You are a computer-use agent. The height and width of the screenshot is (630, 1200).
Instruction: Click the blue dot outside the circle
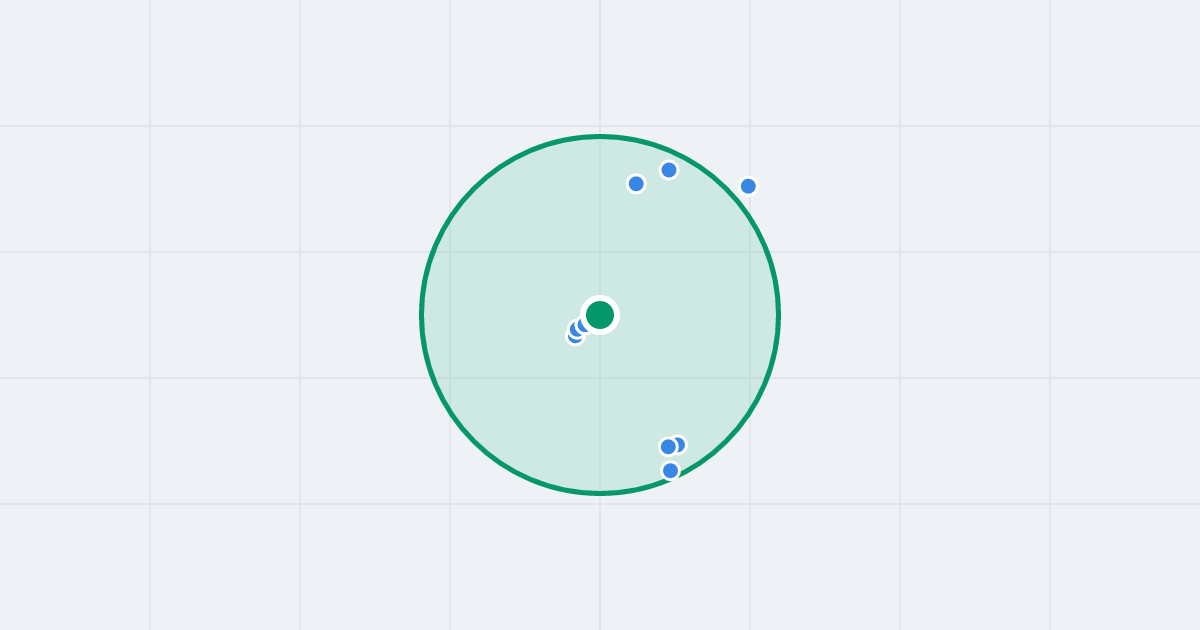click(x=748, y=186)
